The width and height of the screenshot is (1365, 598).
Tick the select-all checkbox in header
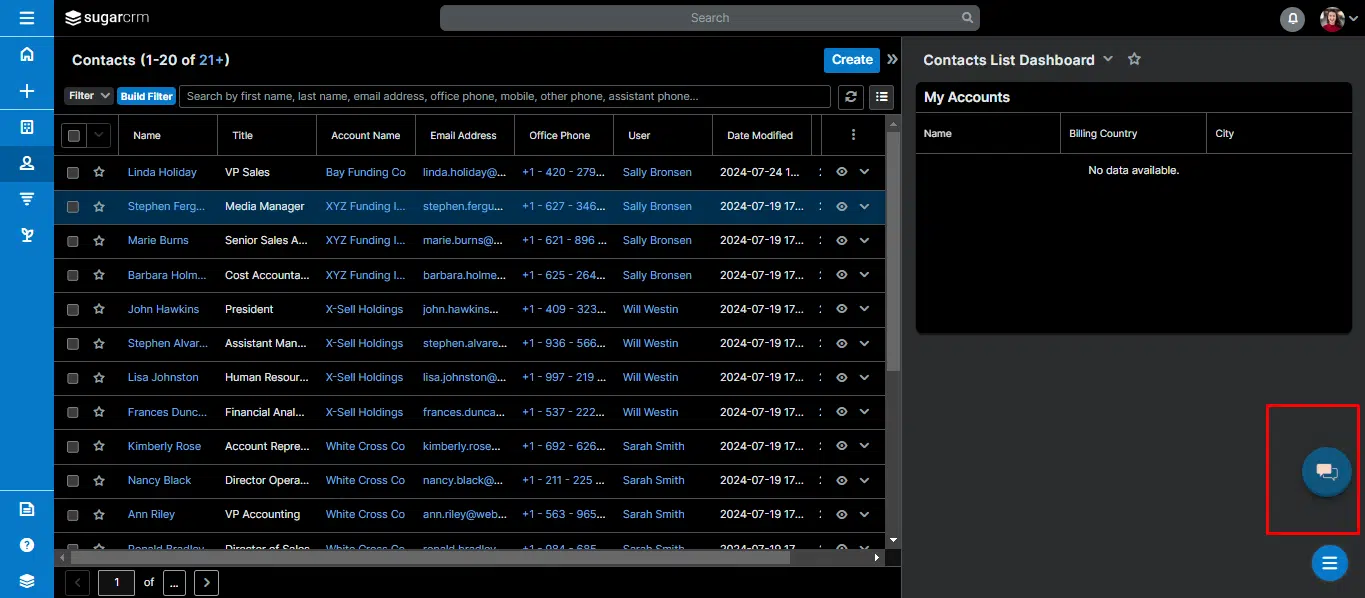pyautogui.click(x=74, y=135)
